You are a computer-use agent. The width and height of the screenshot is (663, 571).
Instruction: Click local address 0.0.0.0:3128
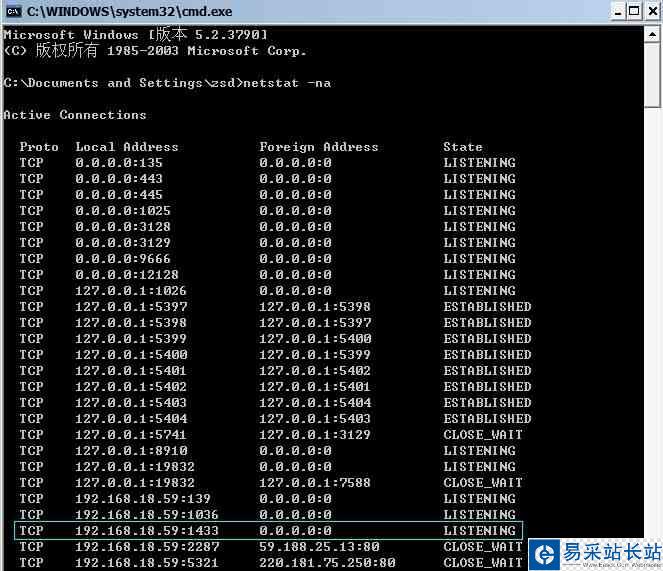(123, 227)
